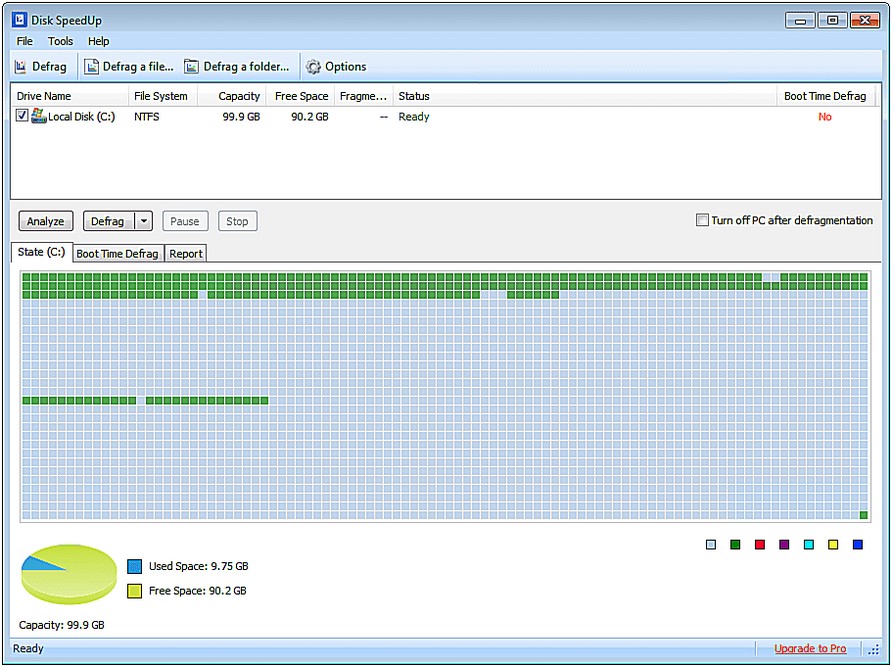Viewport: 893px width, 667px height.
Task: Switch to the State (C:) tab
Action: 42,252
